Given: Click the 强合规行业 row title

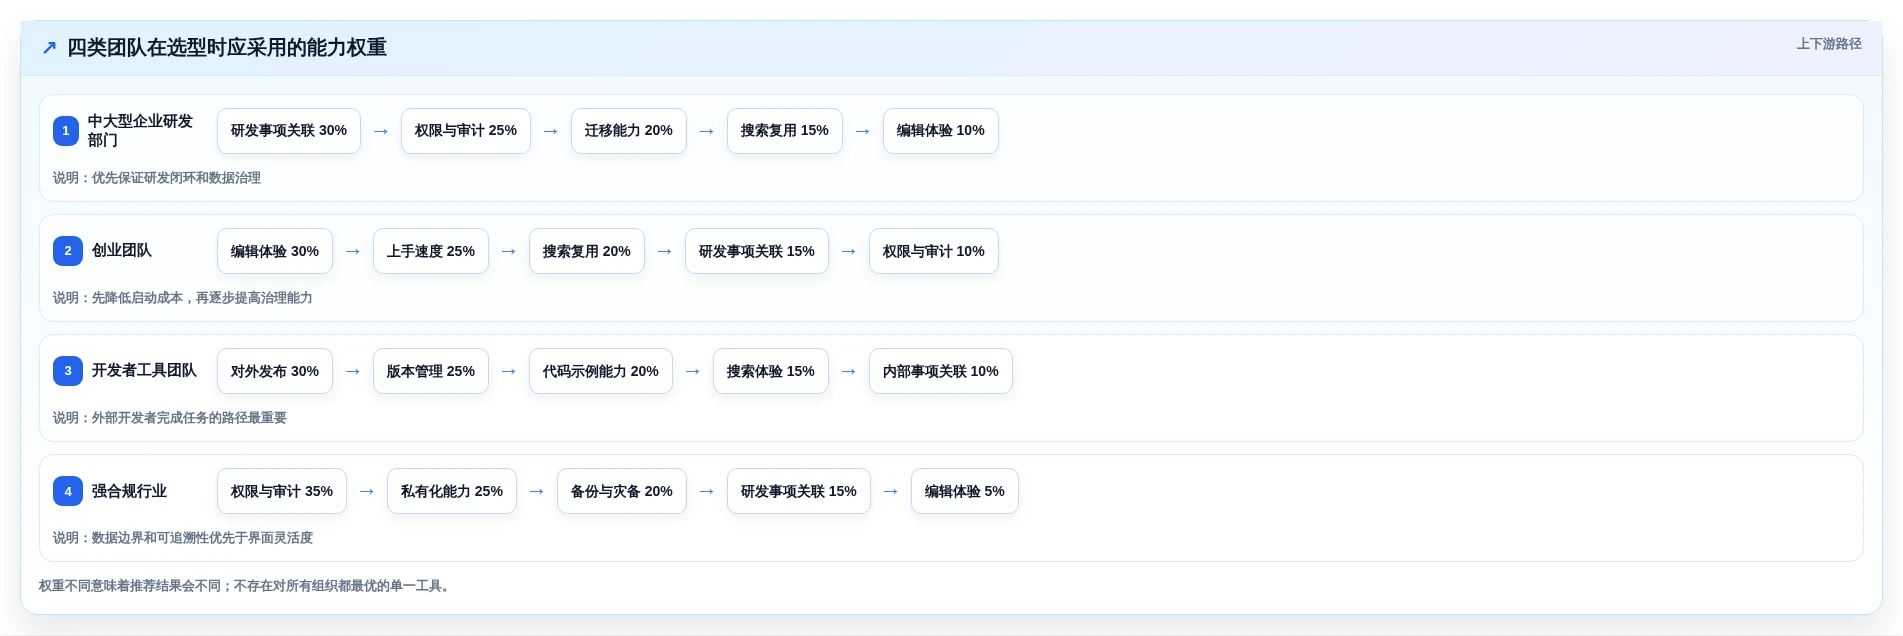Looking at the screenshot, I should point(129,491).
